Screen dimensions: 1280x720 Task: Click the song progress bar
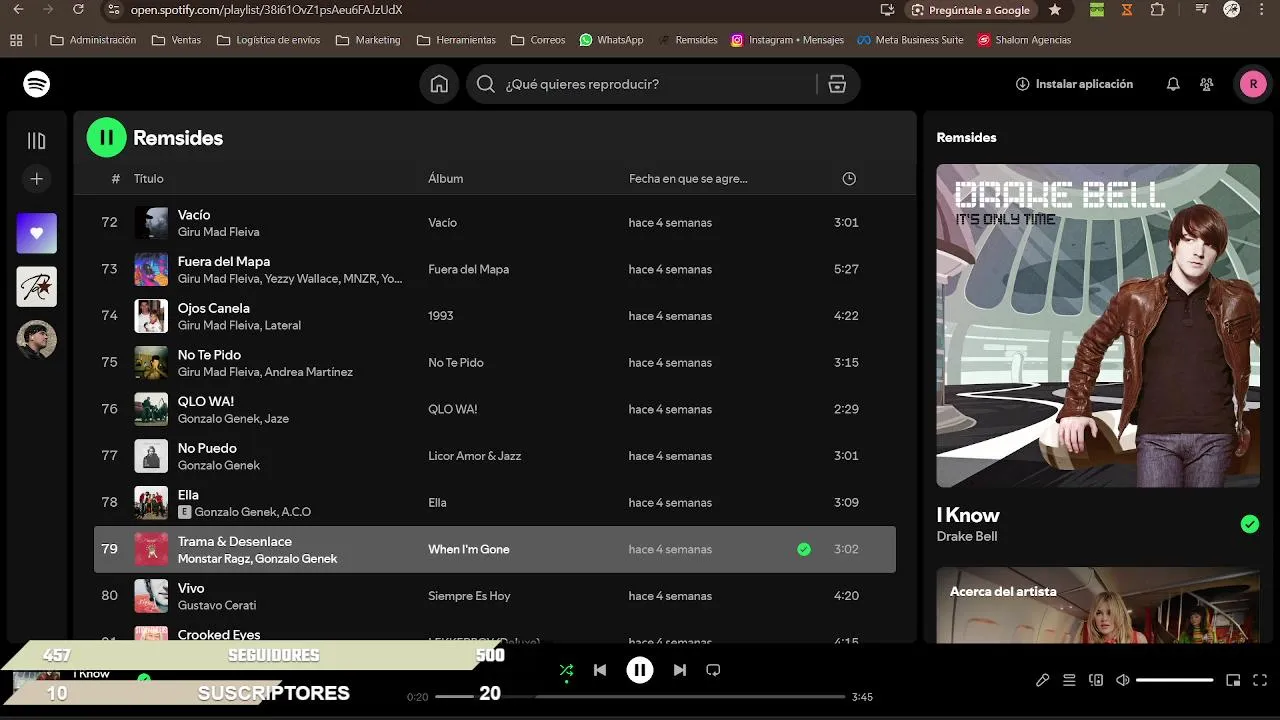pos(640,696)
